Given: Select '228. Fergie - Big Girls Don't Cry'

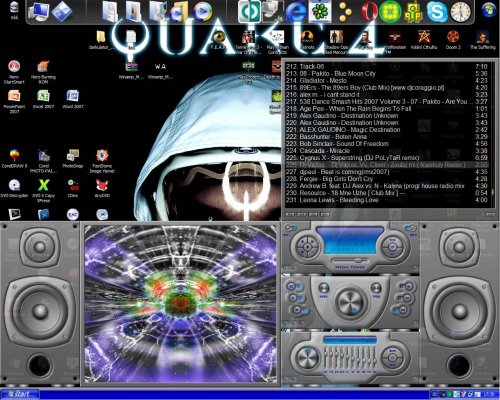Looking at the screenshot, I should point(387,179).
